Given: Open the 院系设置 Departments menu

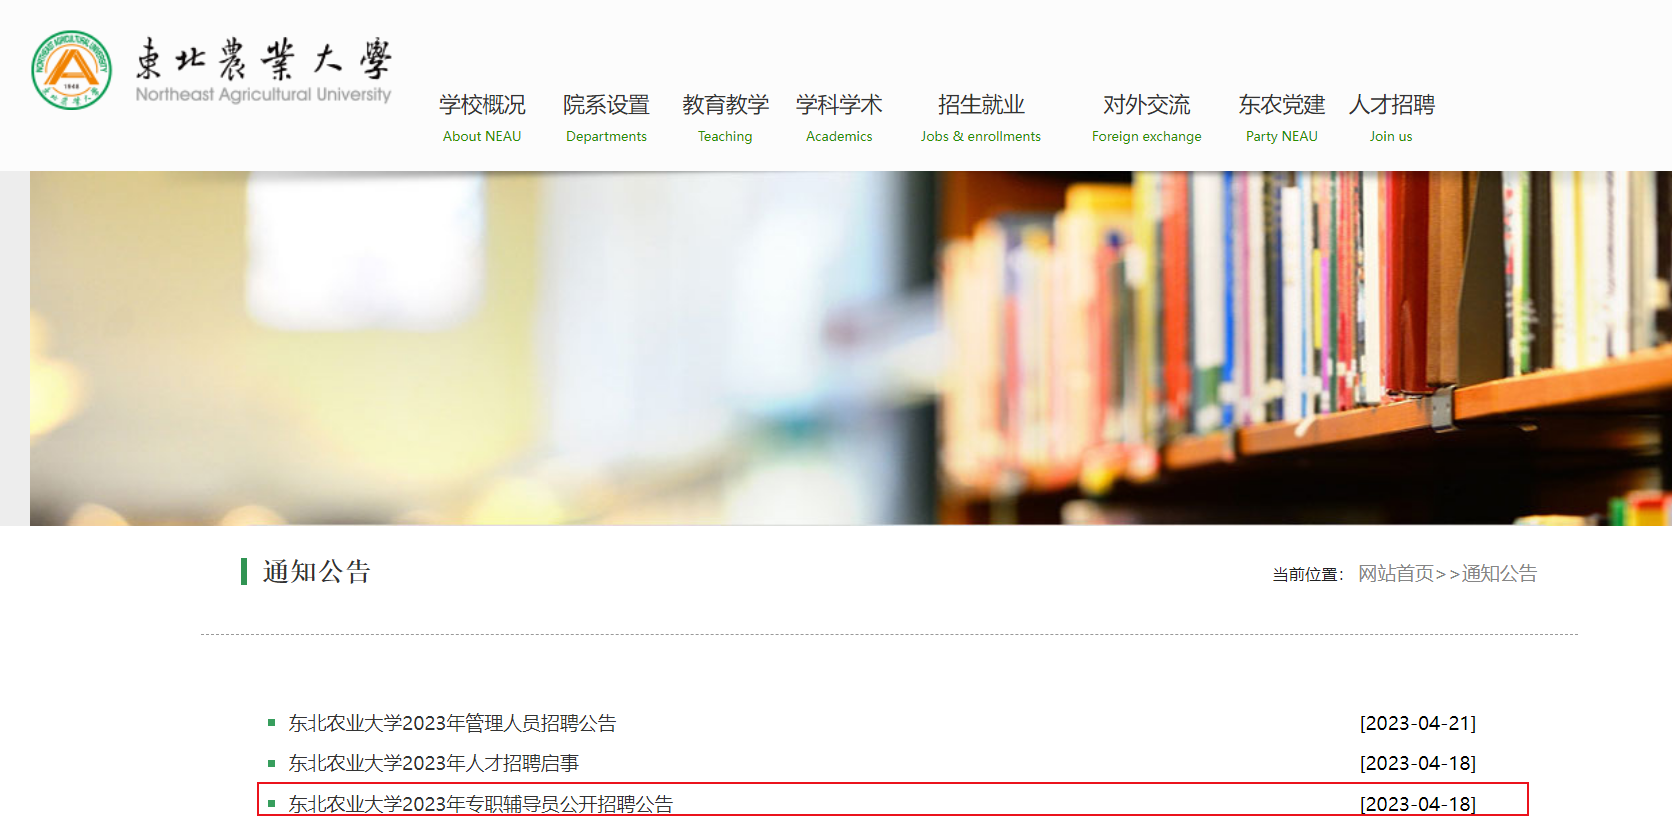Looking at the screenshot, I should click(606, 118).
